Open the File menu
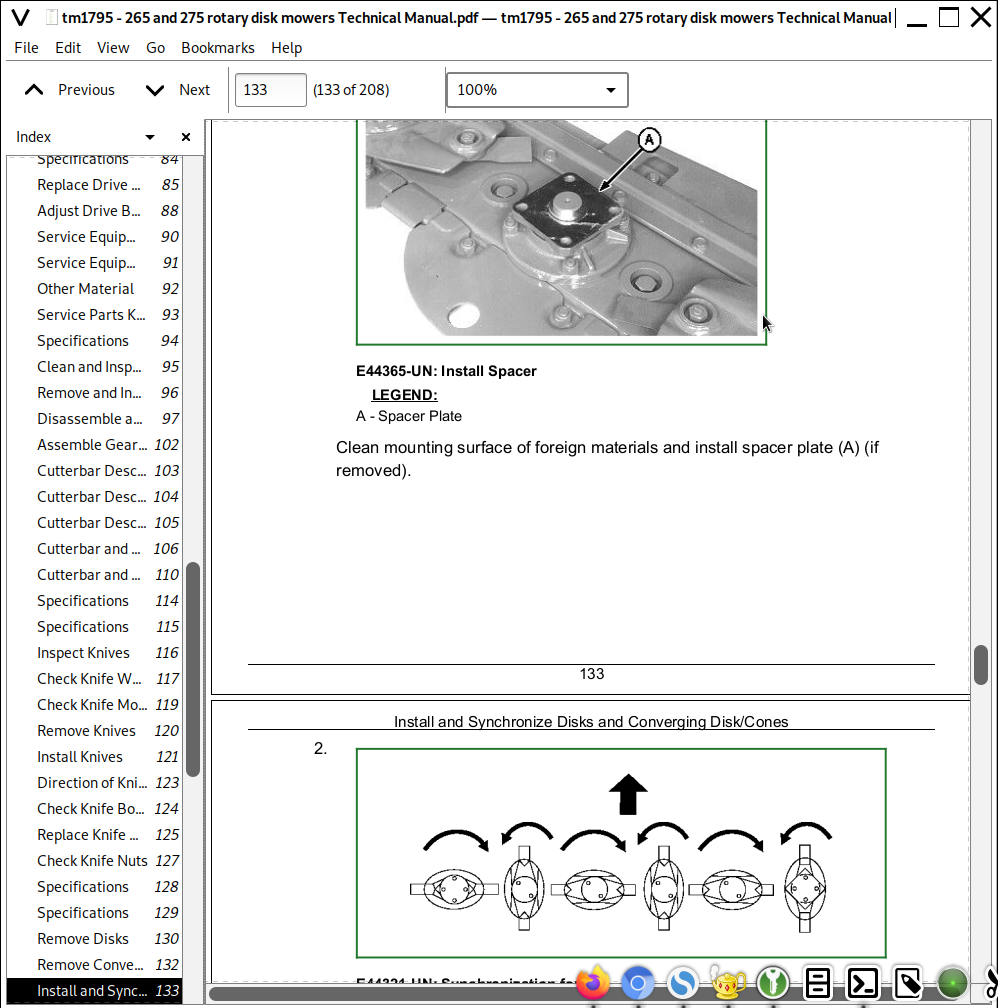Viewport: 998px width, 1008px height. [26, 48]
